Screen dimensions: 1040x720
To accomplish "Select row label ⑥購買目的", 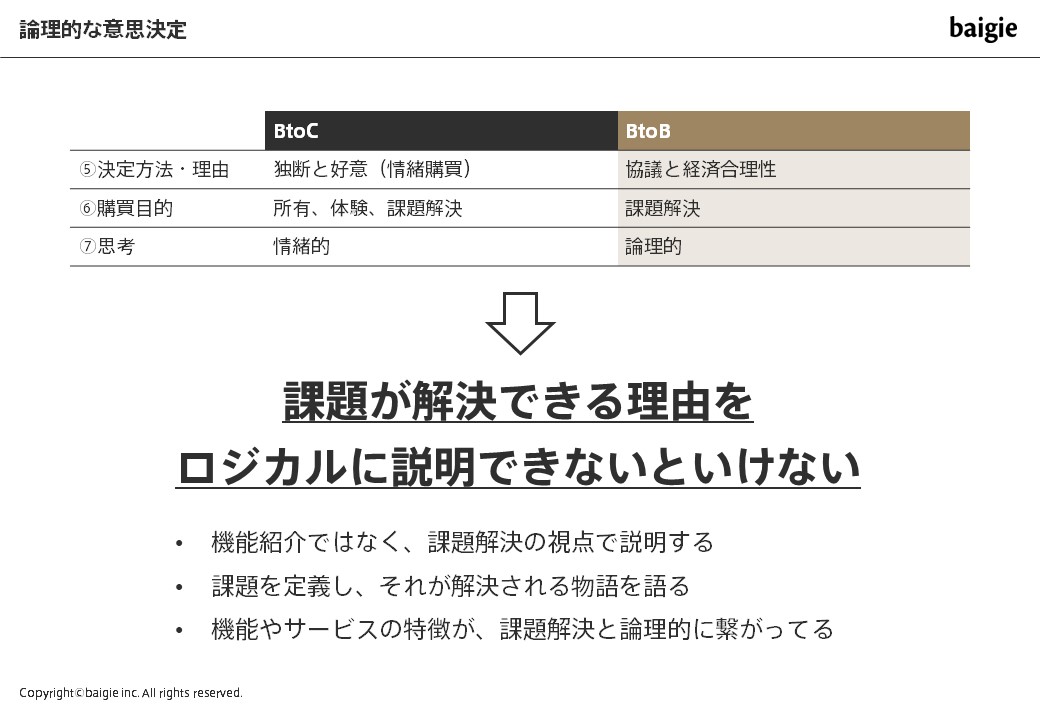I will pyautogui.click(x=126, y=208).
